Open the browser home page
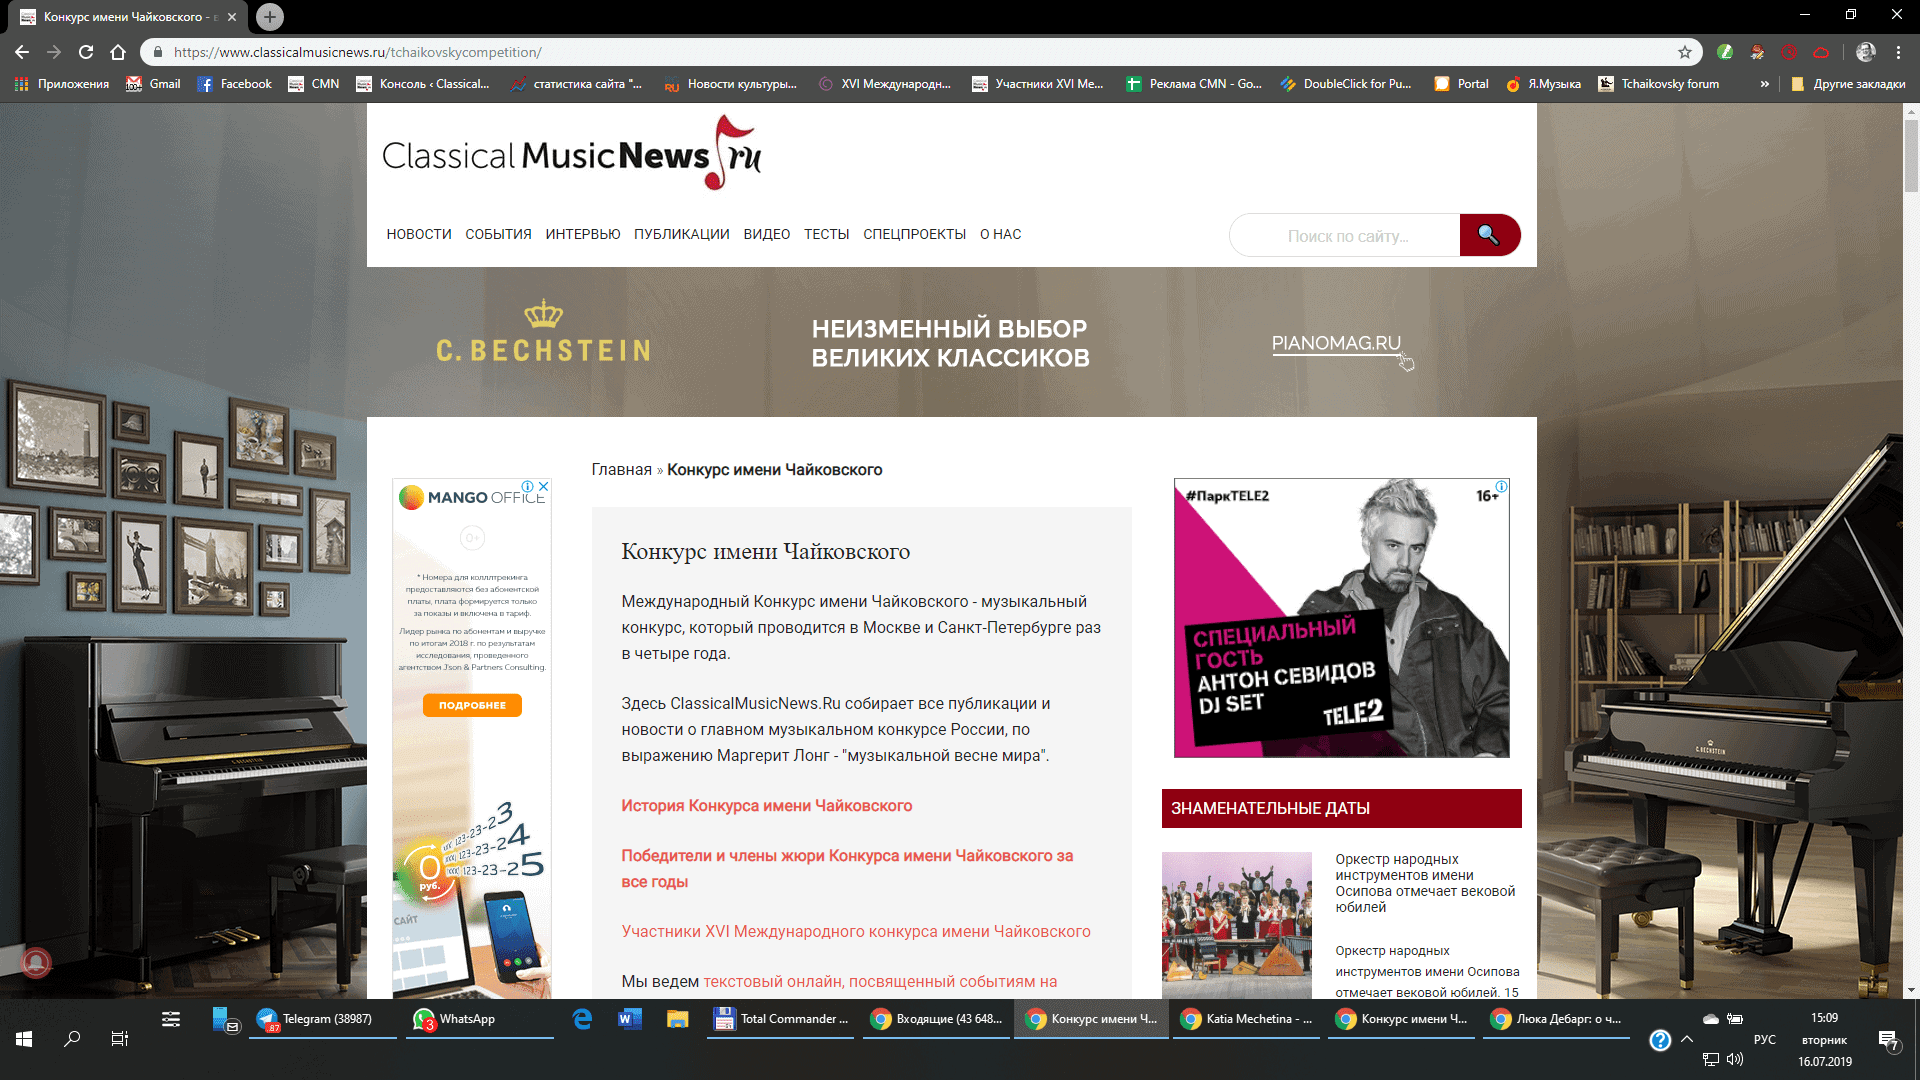The height and width of the screenshot is (1080, 1920). [x=118, y=52]
